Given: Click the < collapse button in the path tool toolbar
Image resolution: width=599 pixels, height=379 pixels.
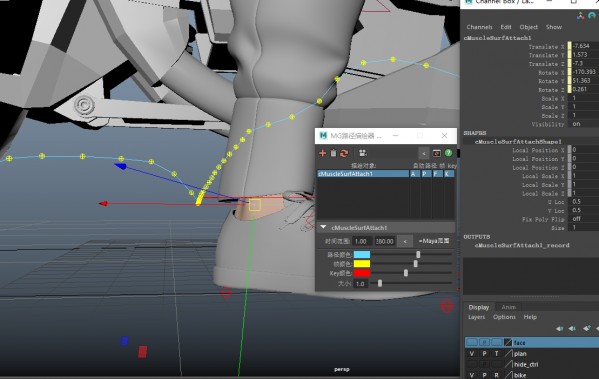Looking at the screenshot, I should point(424,153).
